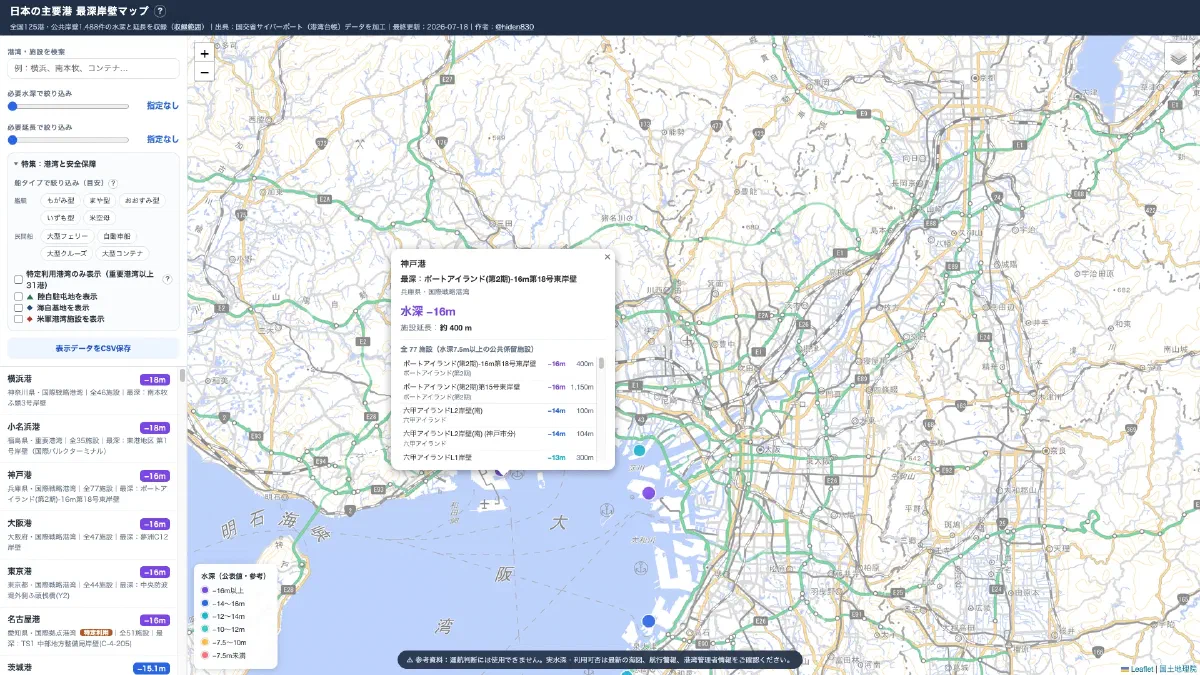The height and width of the screenshot is (675, 1200).
Task: Open the 神戸港 entry in the port list
Action: pyautogui.click(x=90, y=487)
